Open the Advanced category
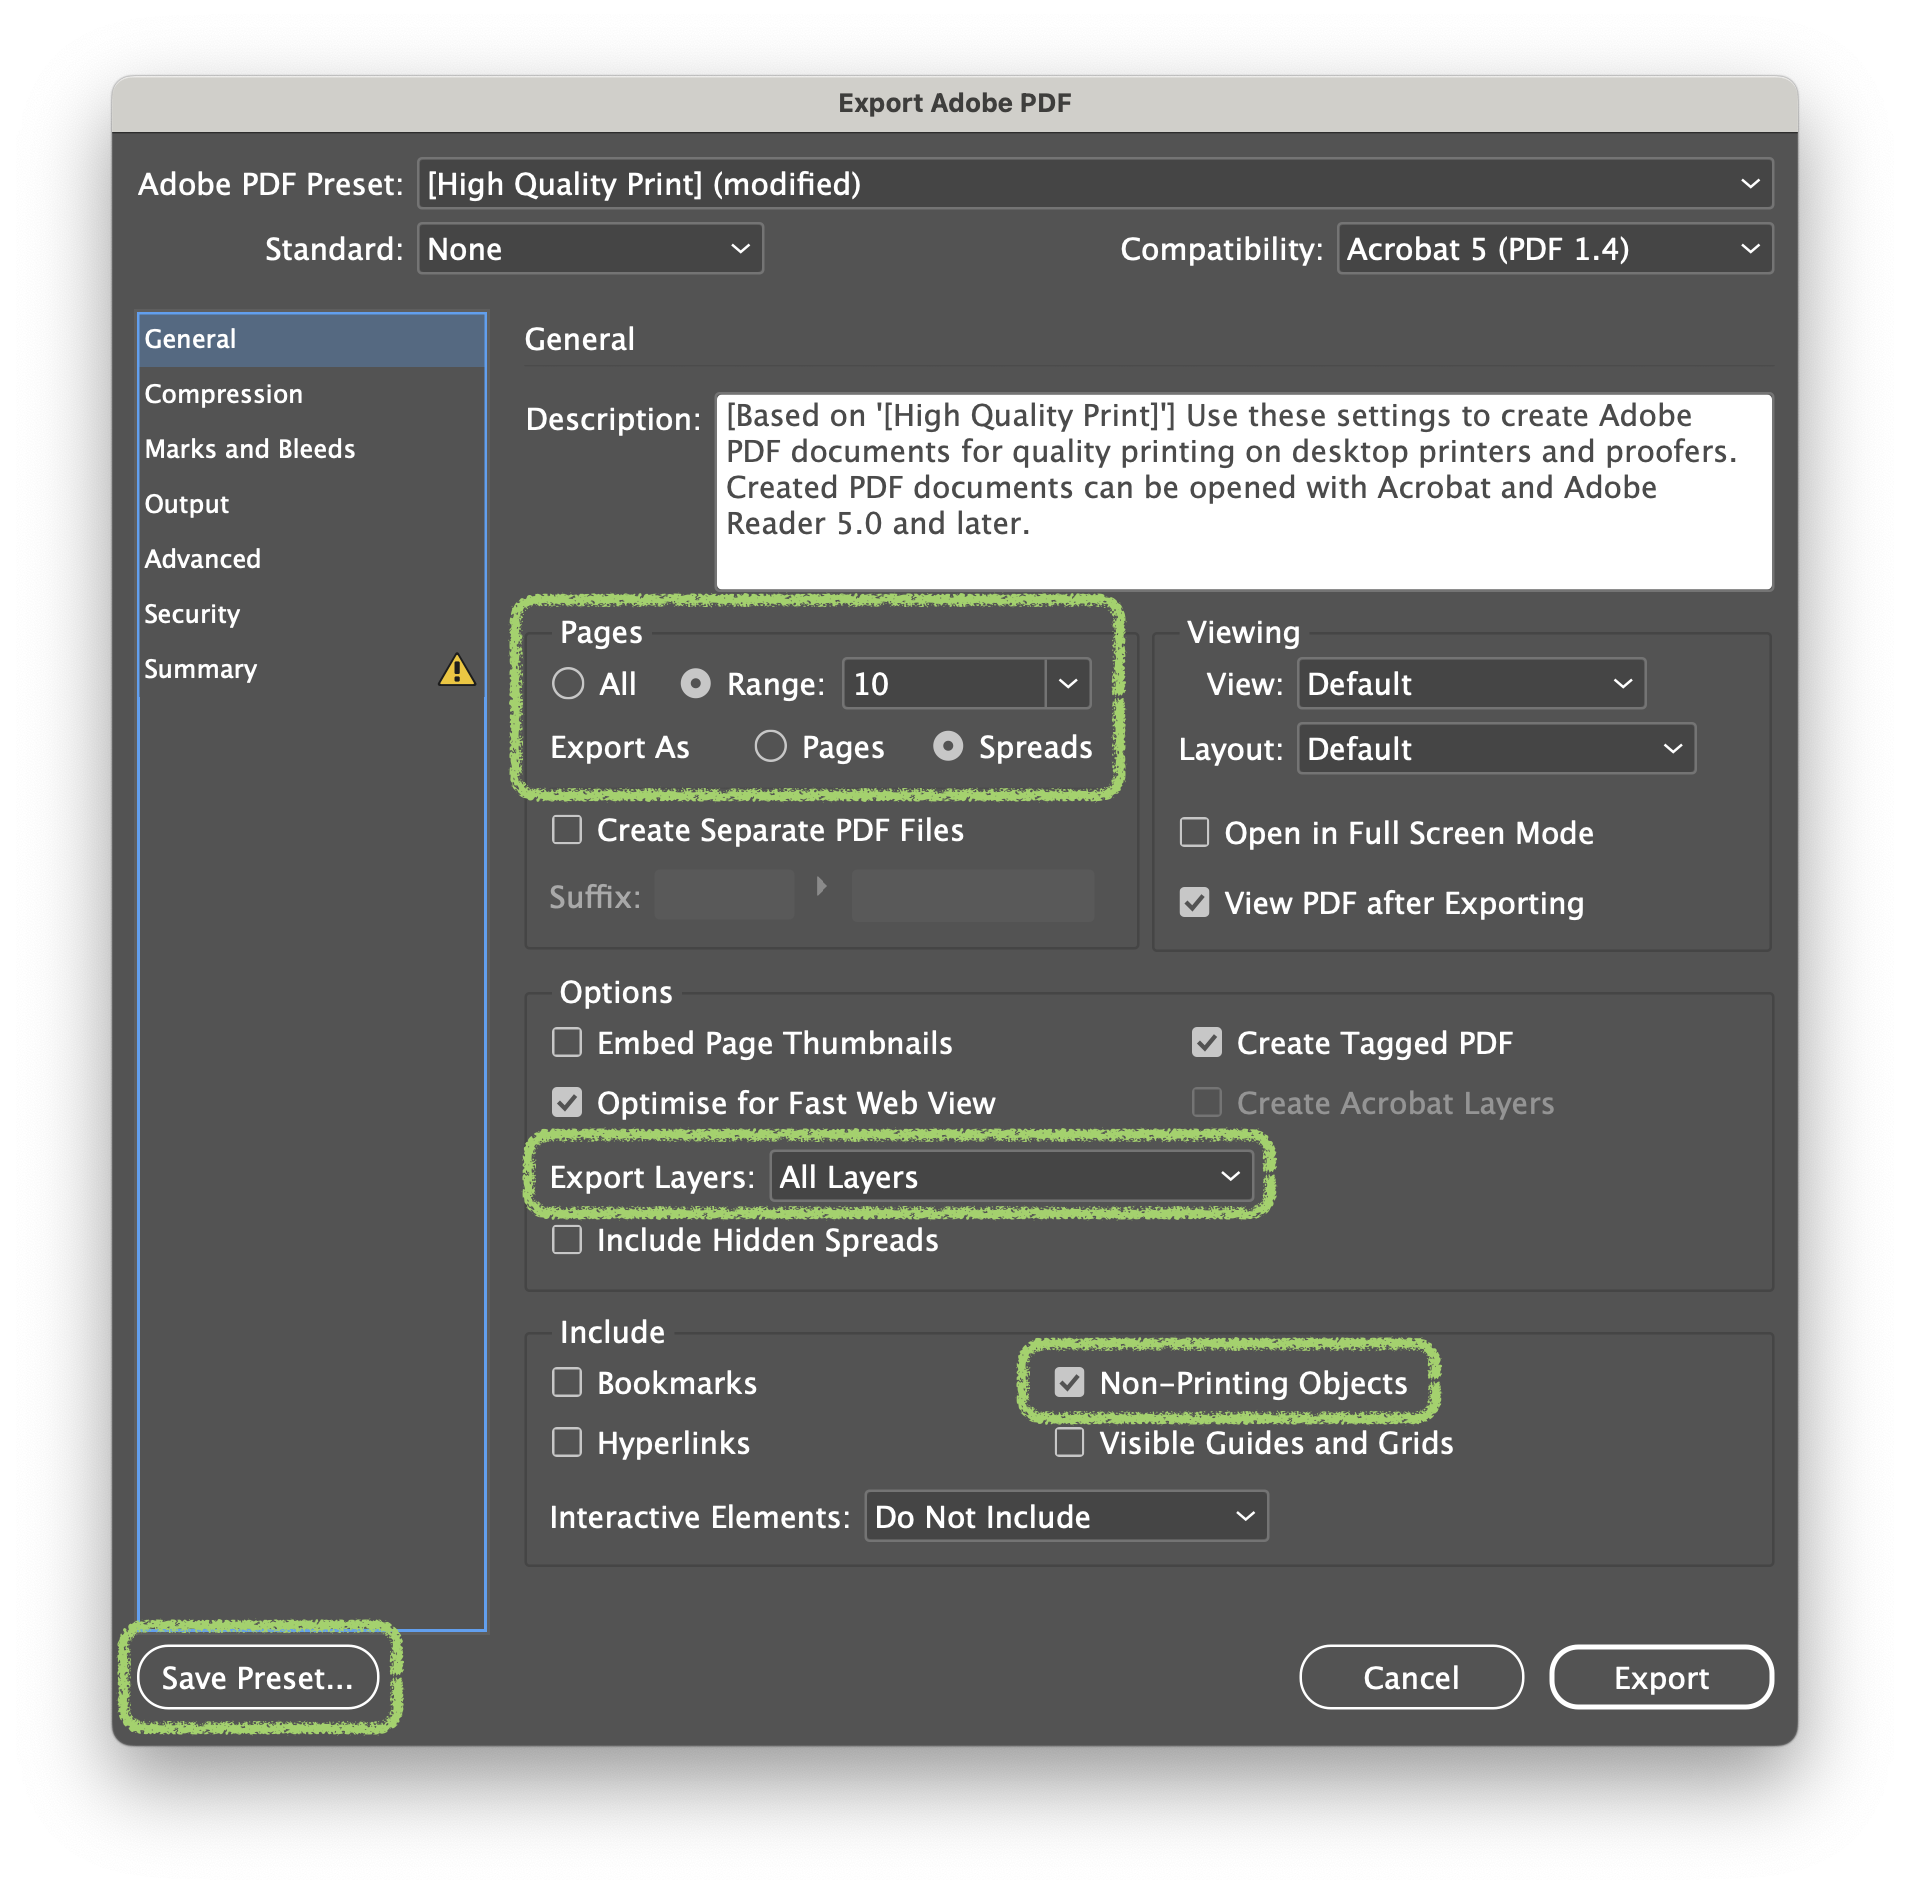Image resolution: width=1910 pixels, height=1894 pixels. 312,559
